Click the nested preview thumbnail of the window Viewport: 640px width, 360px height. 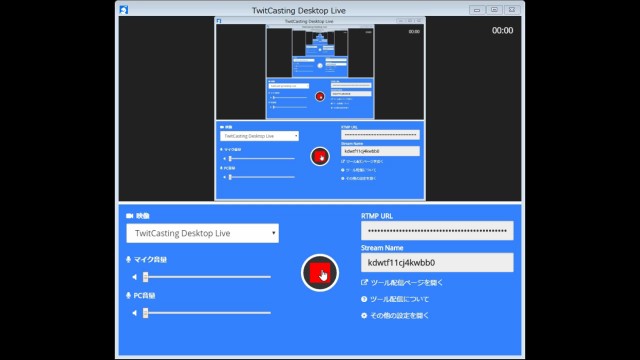pyautogui.click(x=320, y=109)
